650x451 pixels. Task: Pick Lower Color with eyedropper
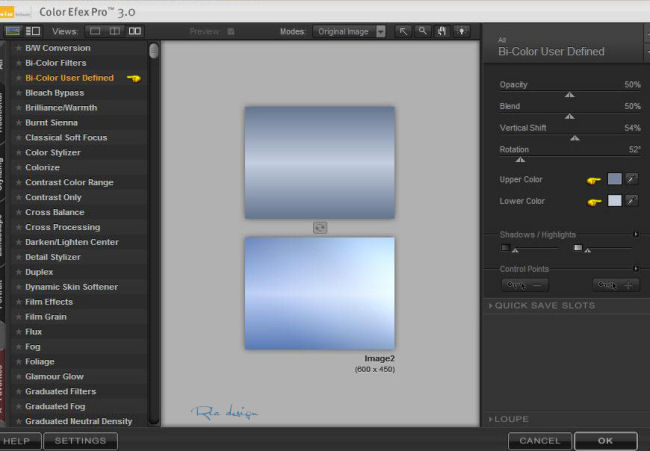tap(632, 201)
